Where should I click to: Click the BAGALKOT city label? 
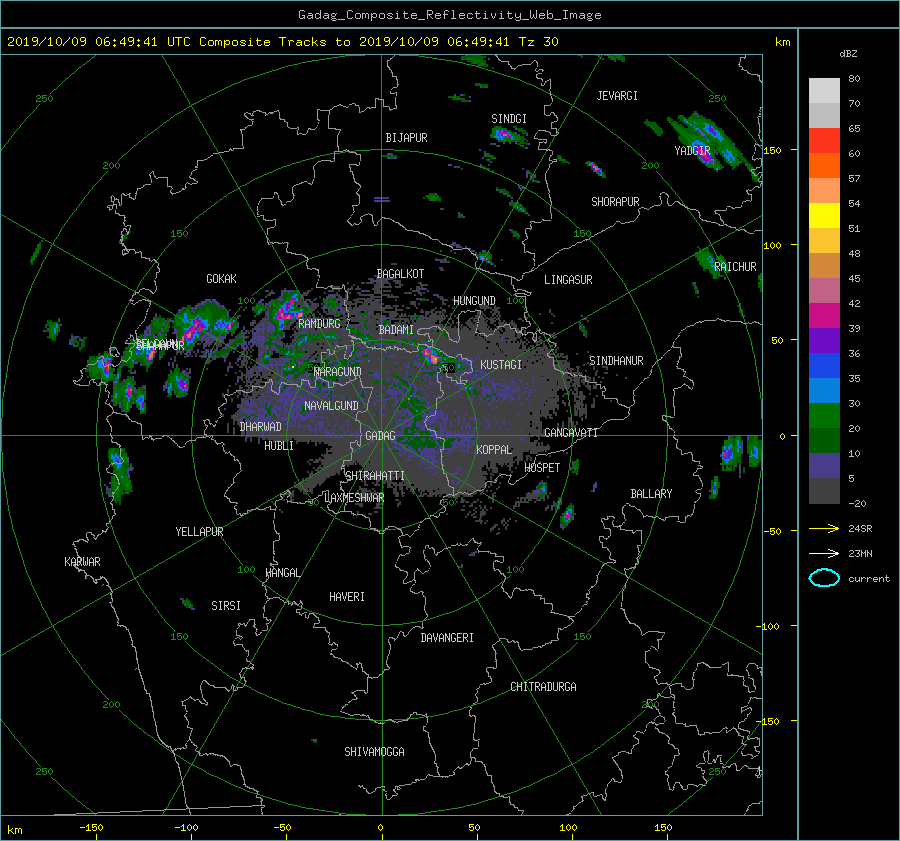[400, 274]
